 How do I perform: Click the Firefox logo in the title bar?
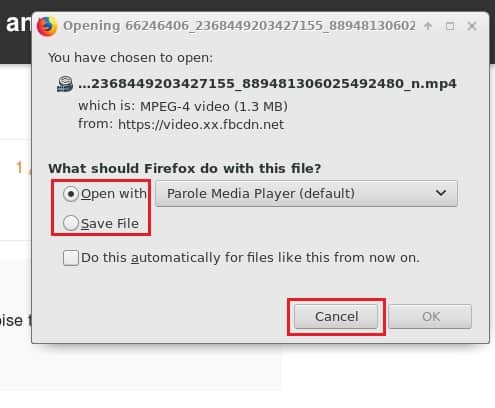(47, 26)
